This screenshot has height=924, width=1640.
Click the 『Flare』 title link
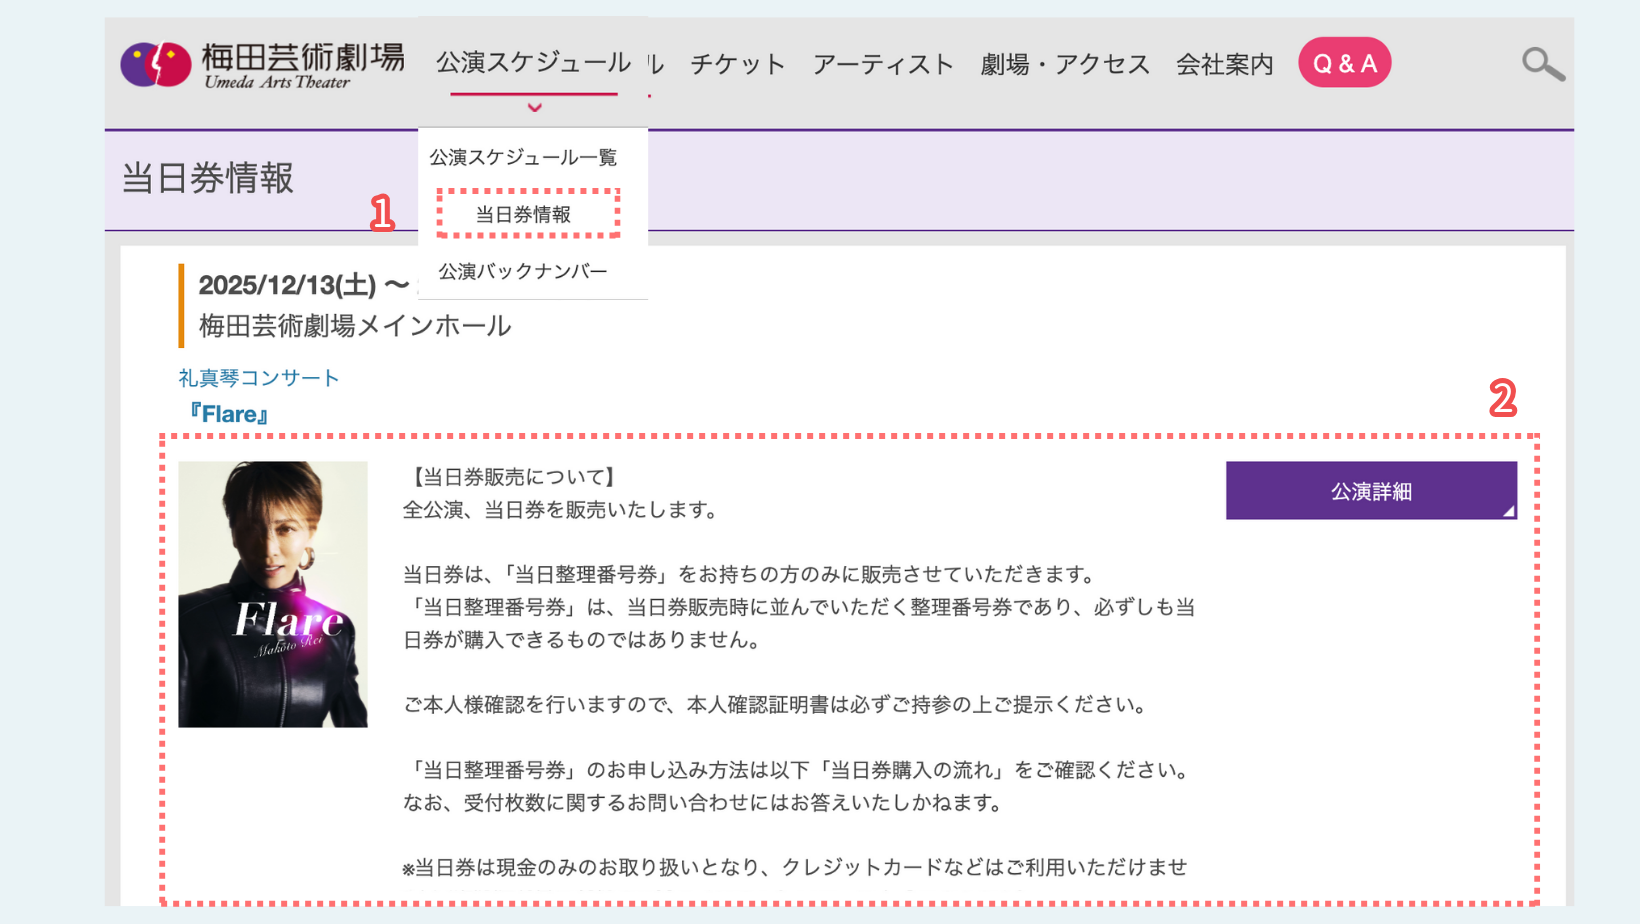pos(228,414)
